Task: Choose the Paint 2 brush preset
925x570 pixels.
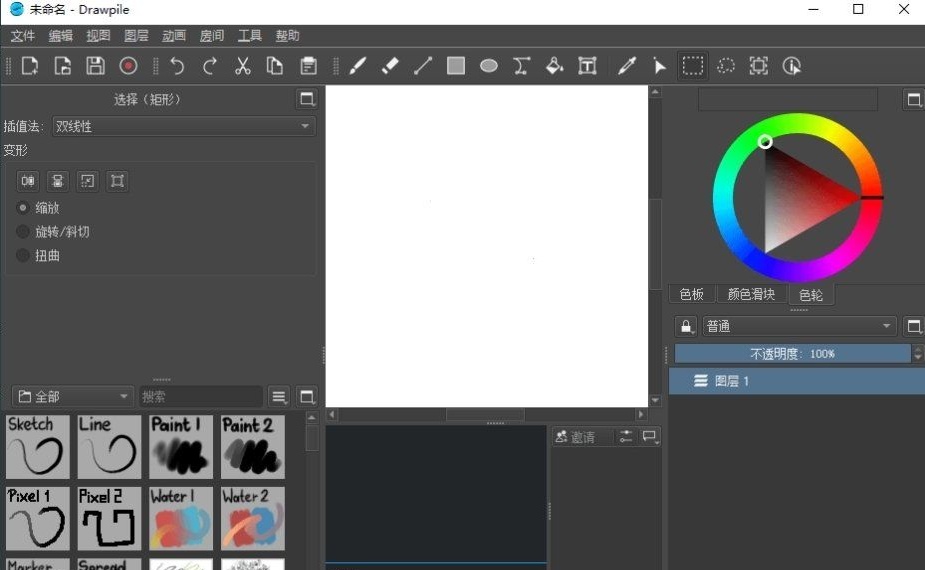Action: pyautogui.click(x=252, y=447)
